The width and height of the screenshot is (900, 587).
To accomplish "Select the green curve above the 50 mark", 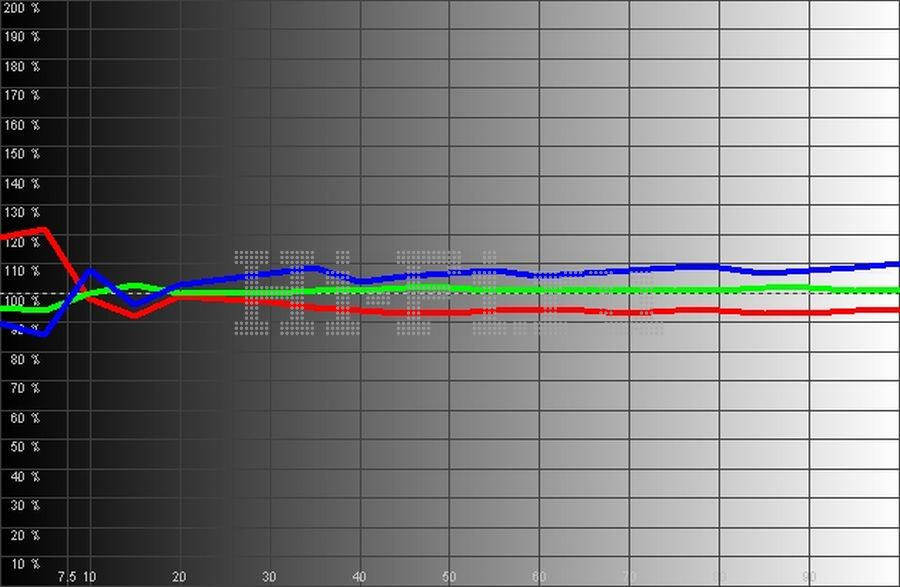I will point(449,289).
